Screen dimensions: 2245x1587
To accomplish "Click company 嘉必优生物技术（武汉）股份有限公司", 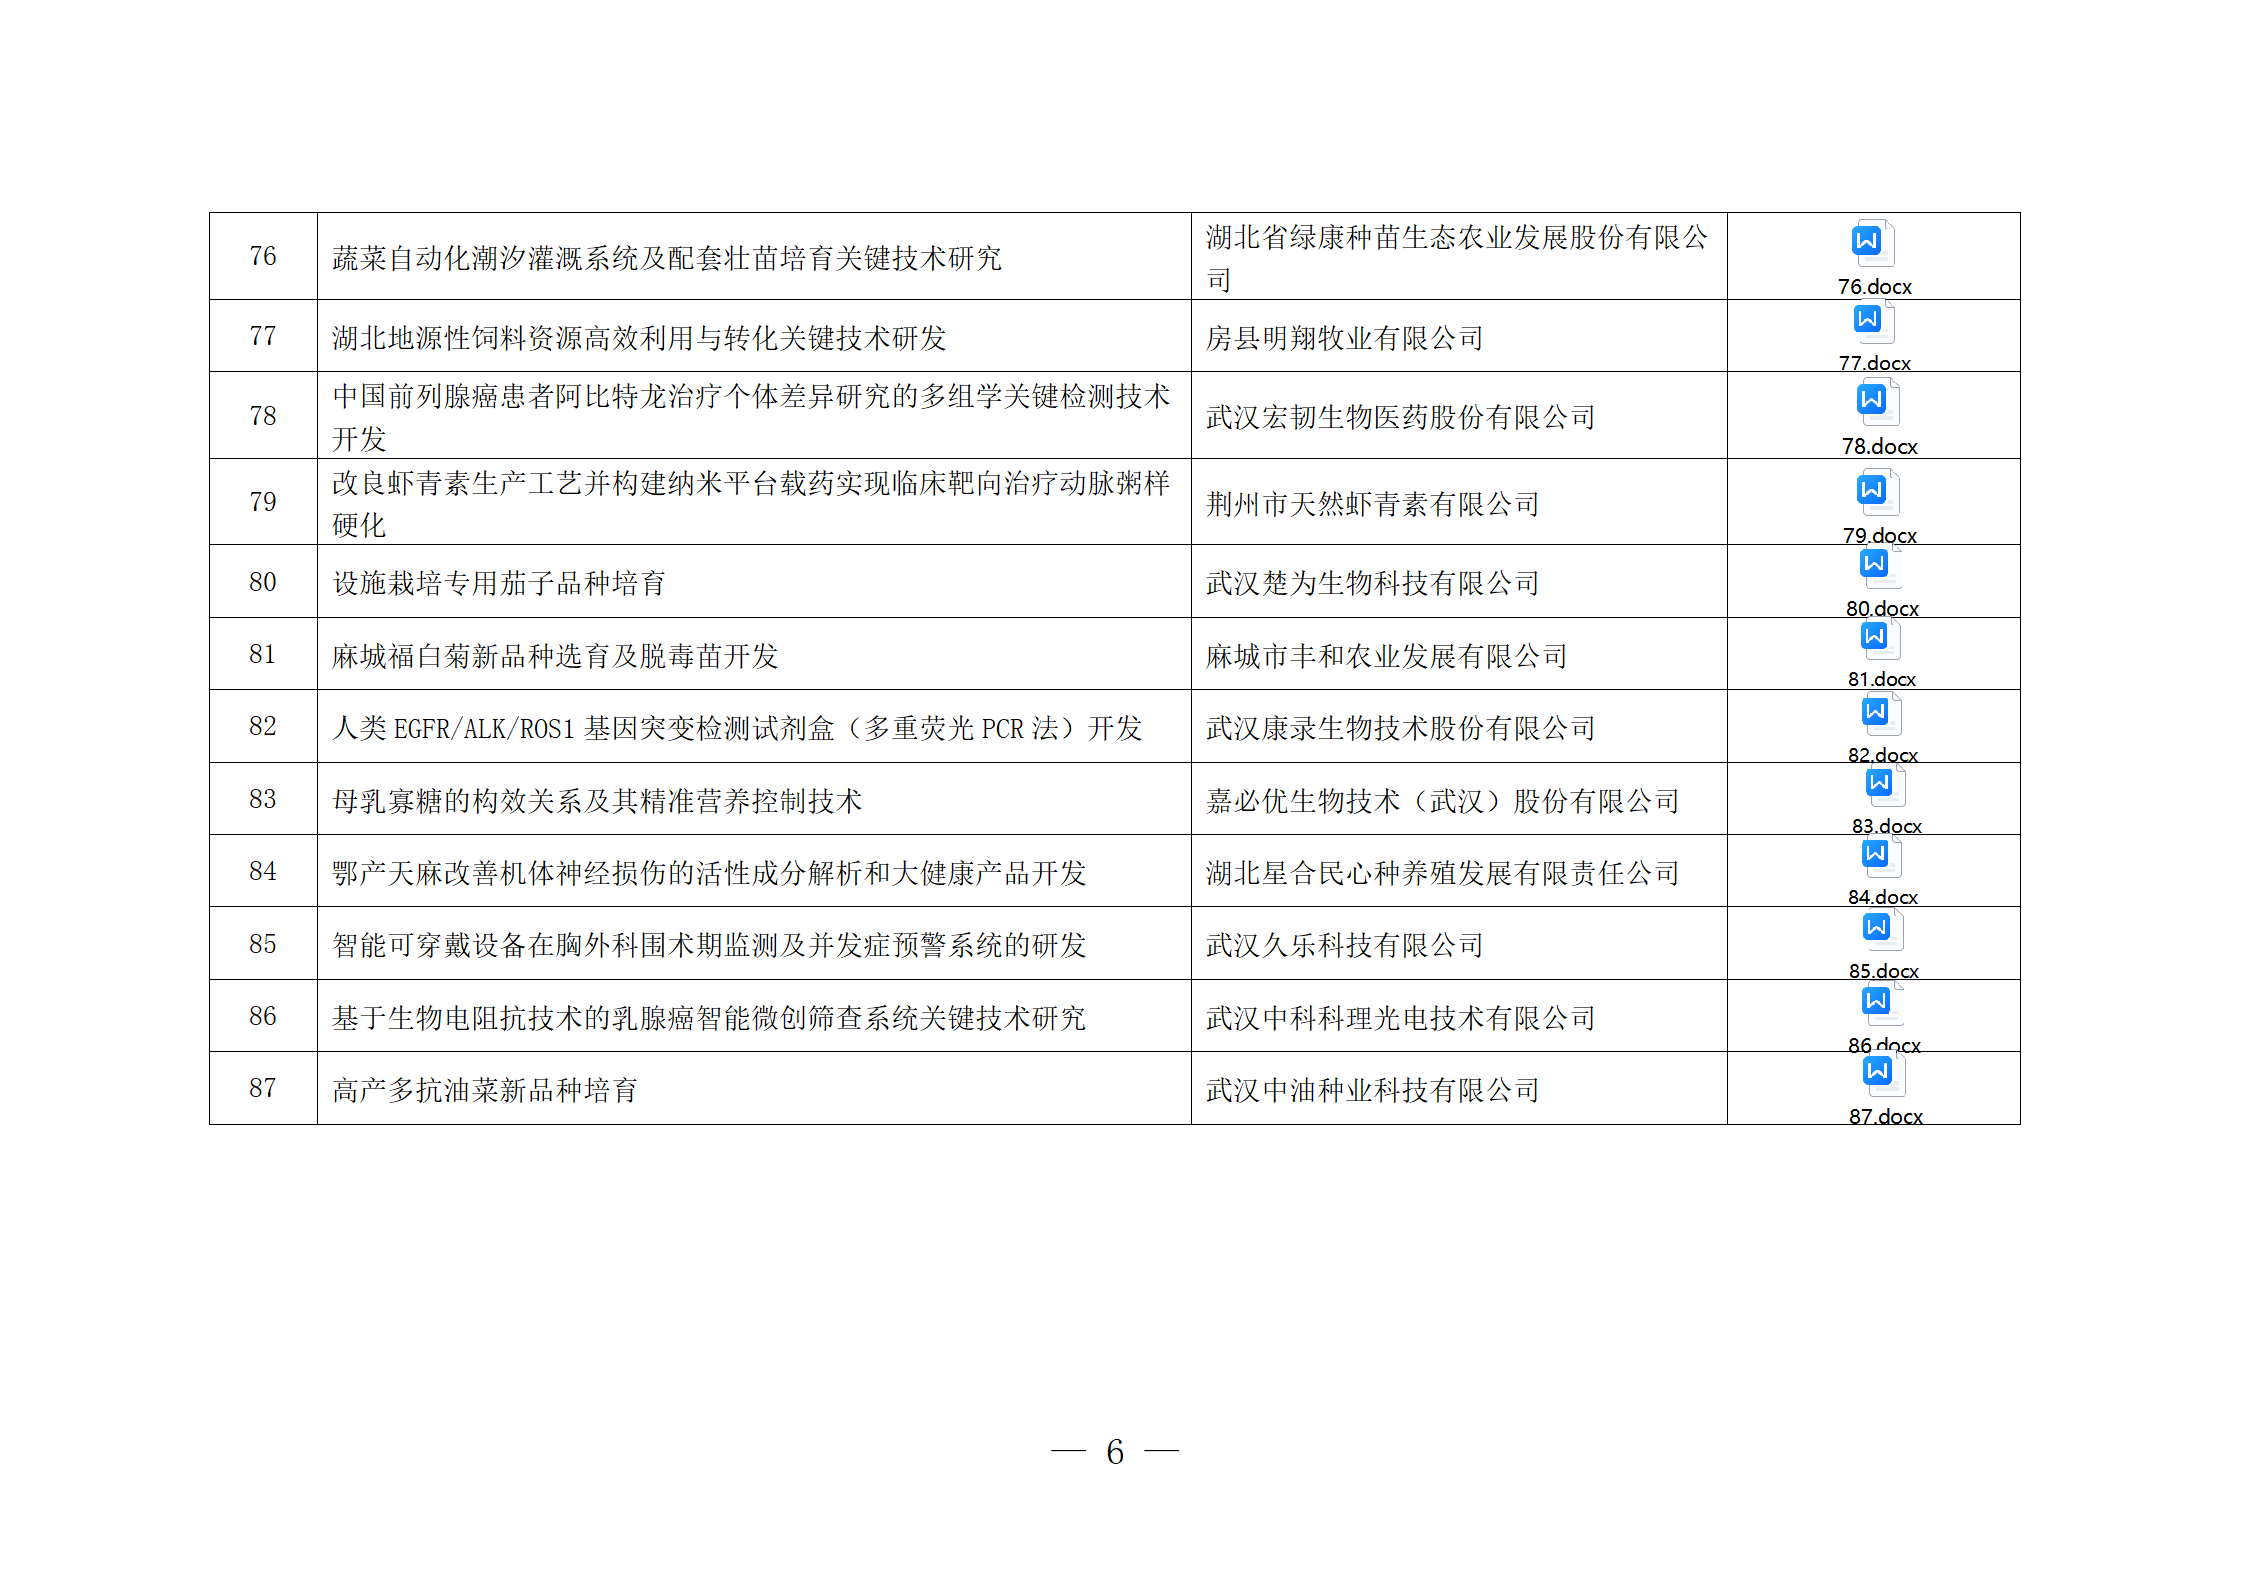I will tap(1443, 801).
